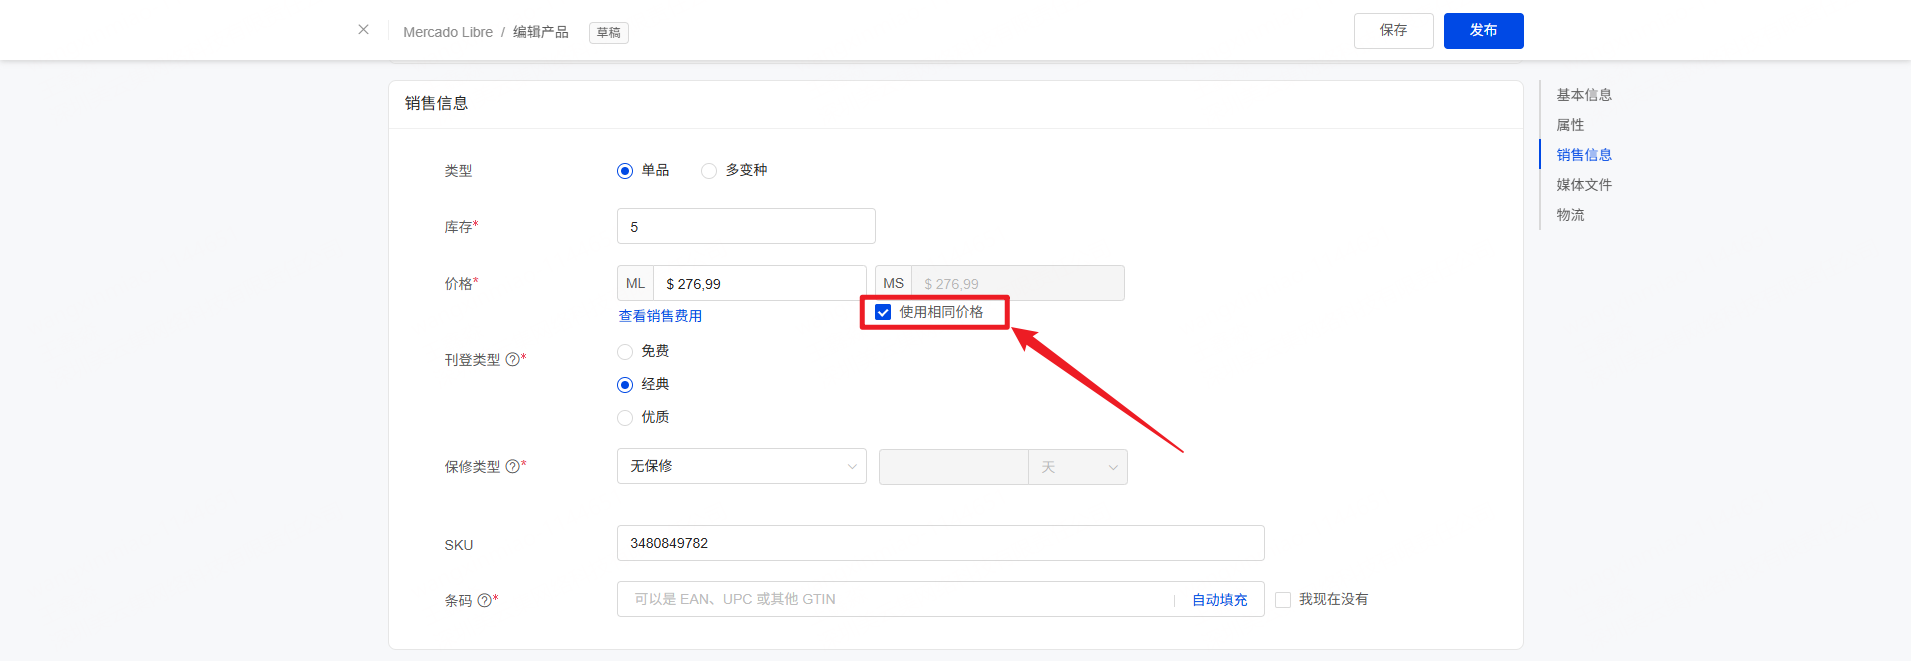The height and width of the screenshot is (661, 1911).
Task: Click help icon next to 刊登类型
Action: (512, 359)
